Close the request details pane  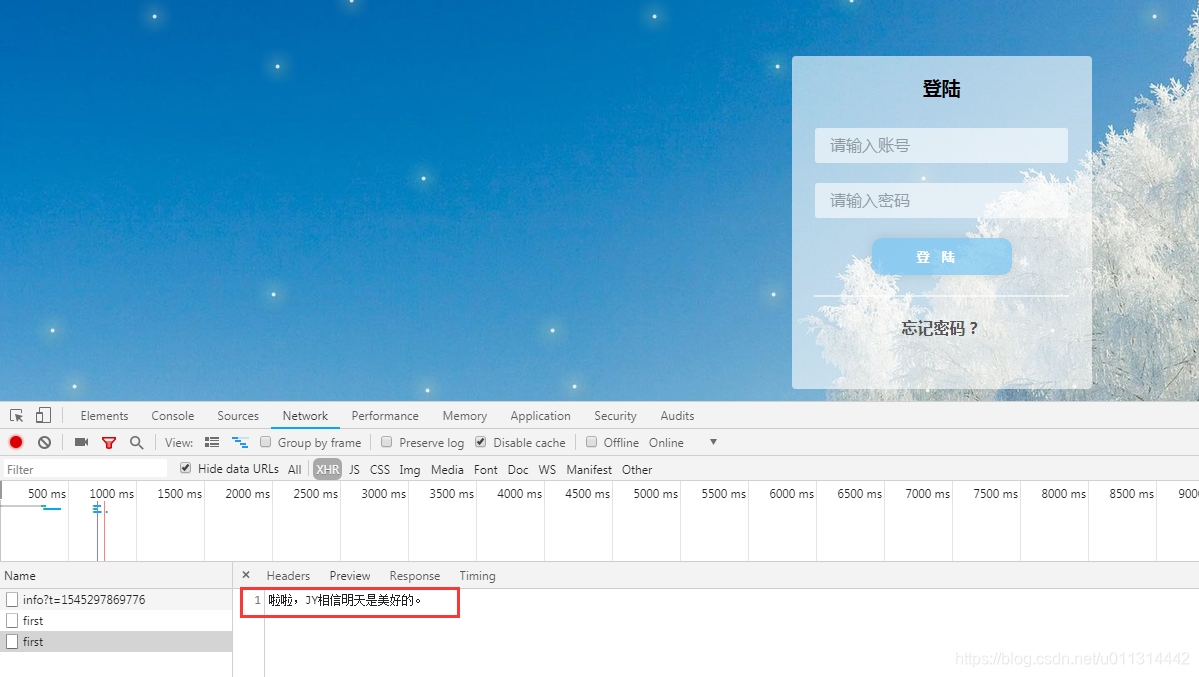pyautogui.click(x=245, y=574)
